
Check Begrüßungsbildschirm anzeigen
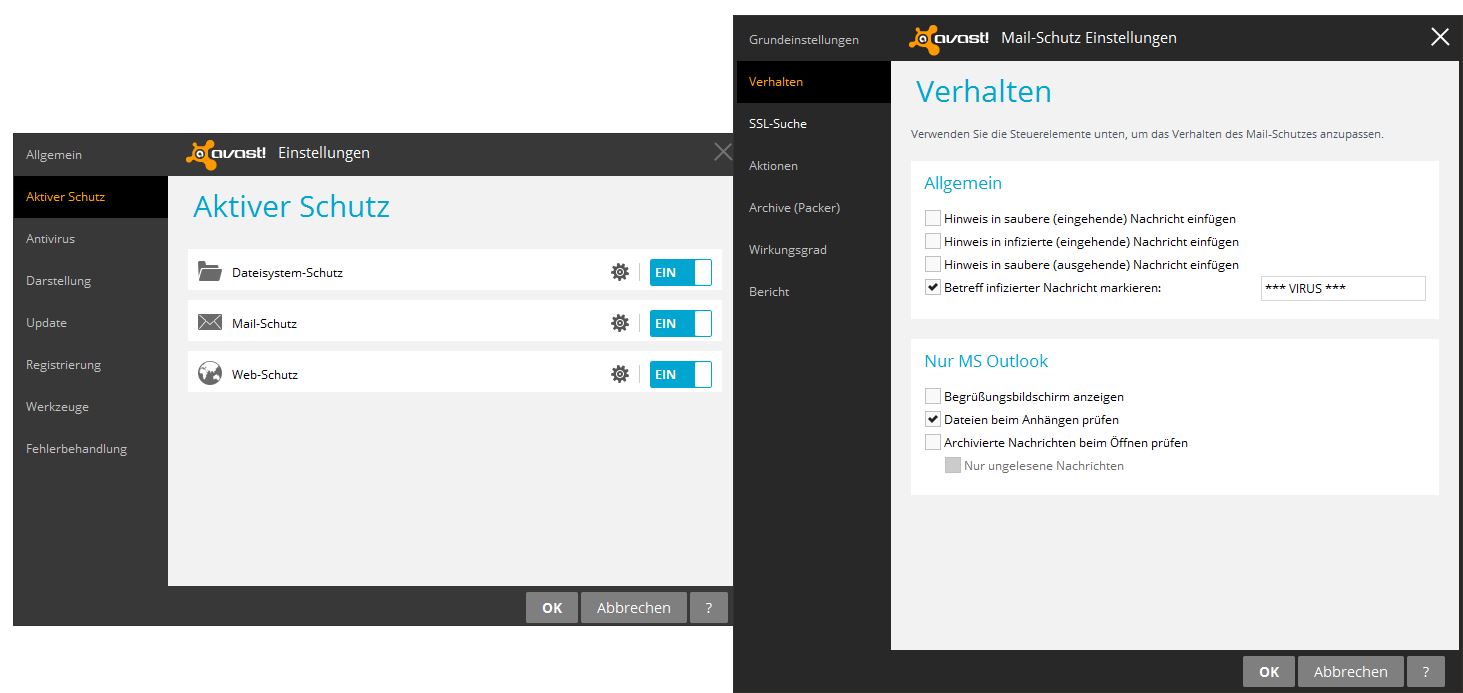click(x=933, y=396)
